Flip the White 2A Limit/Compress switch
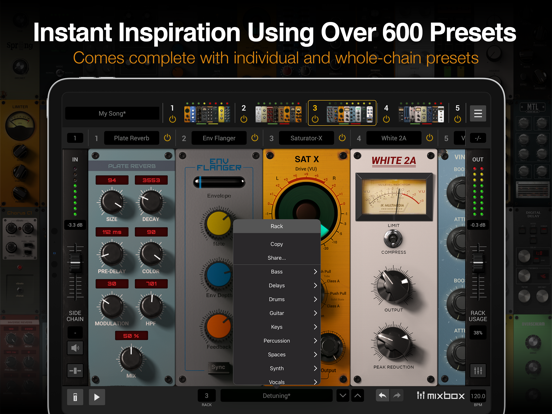Image resolution: width=552 pixels, height=414 pixels. click(x=393, y=239)
